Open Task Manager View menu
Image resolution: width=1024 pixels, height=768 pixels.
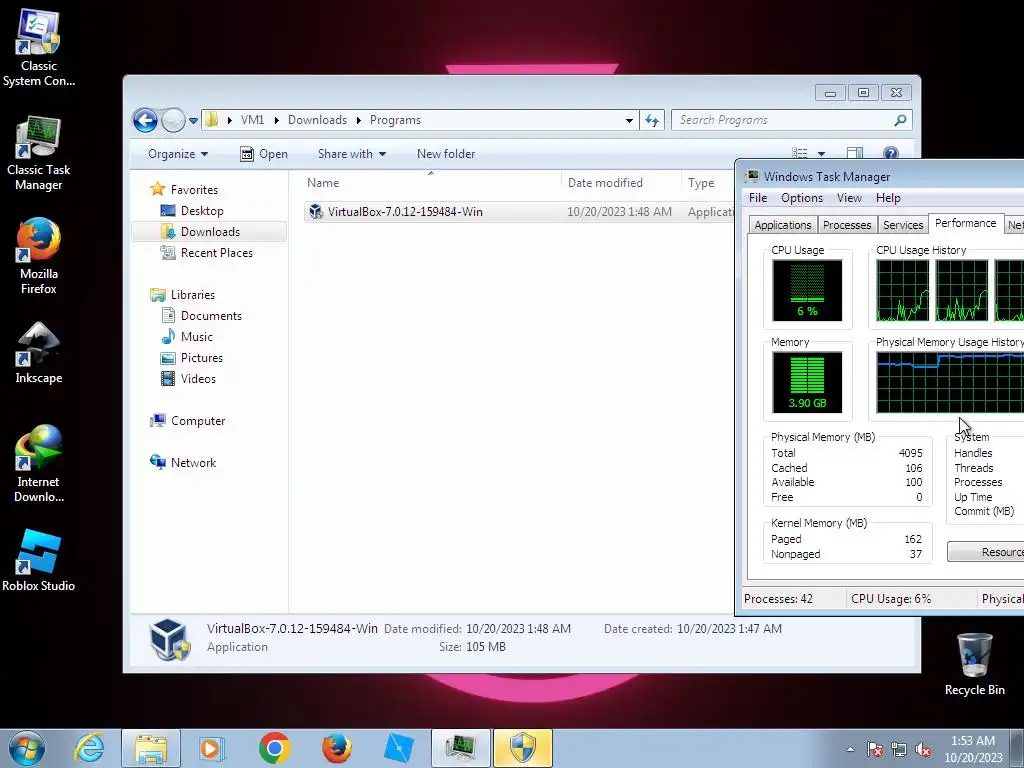point(849,198)
